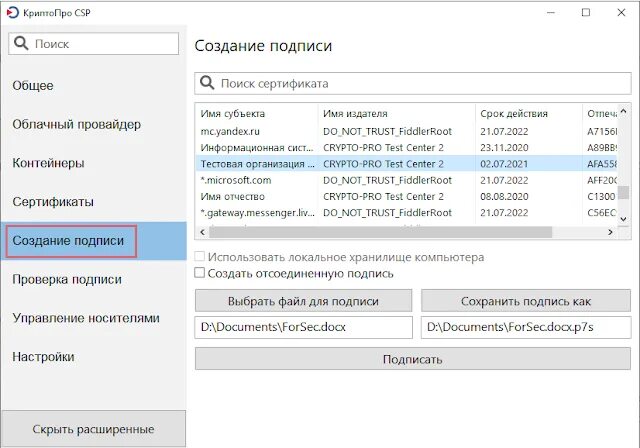
Task: Click the ForSec.docx.p7s output path field
Action: coord(526,327)
